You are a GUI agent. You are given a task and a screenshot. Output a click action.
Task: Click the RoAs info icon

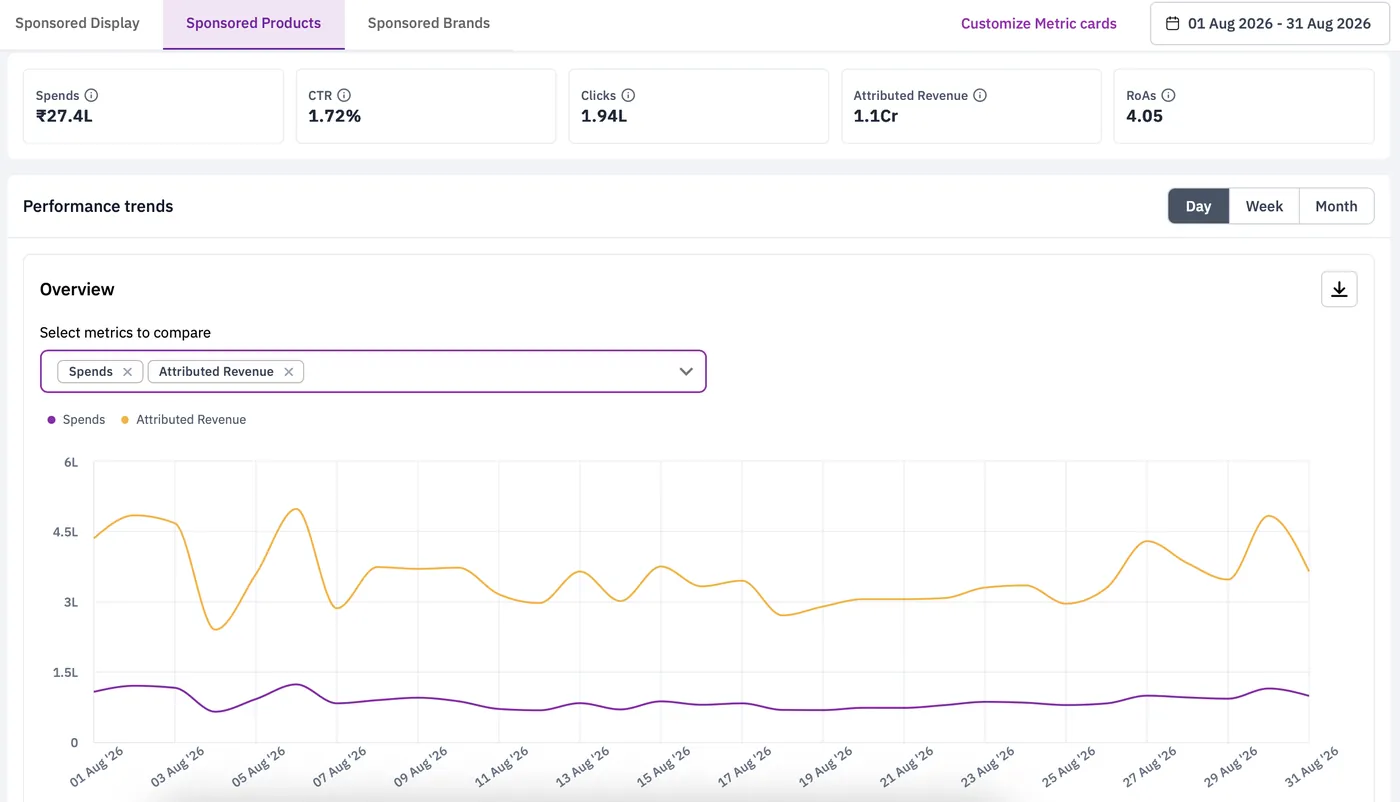[1168, 95]
